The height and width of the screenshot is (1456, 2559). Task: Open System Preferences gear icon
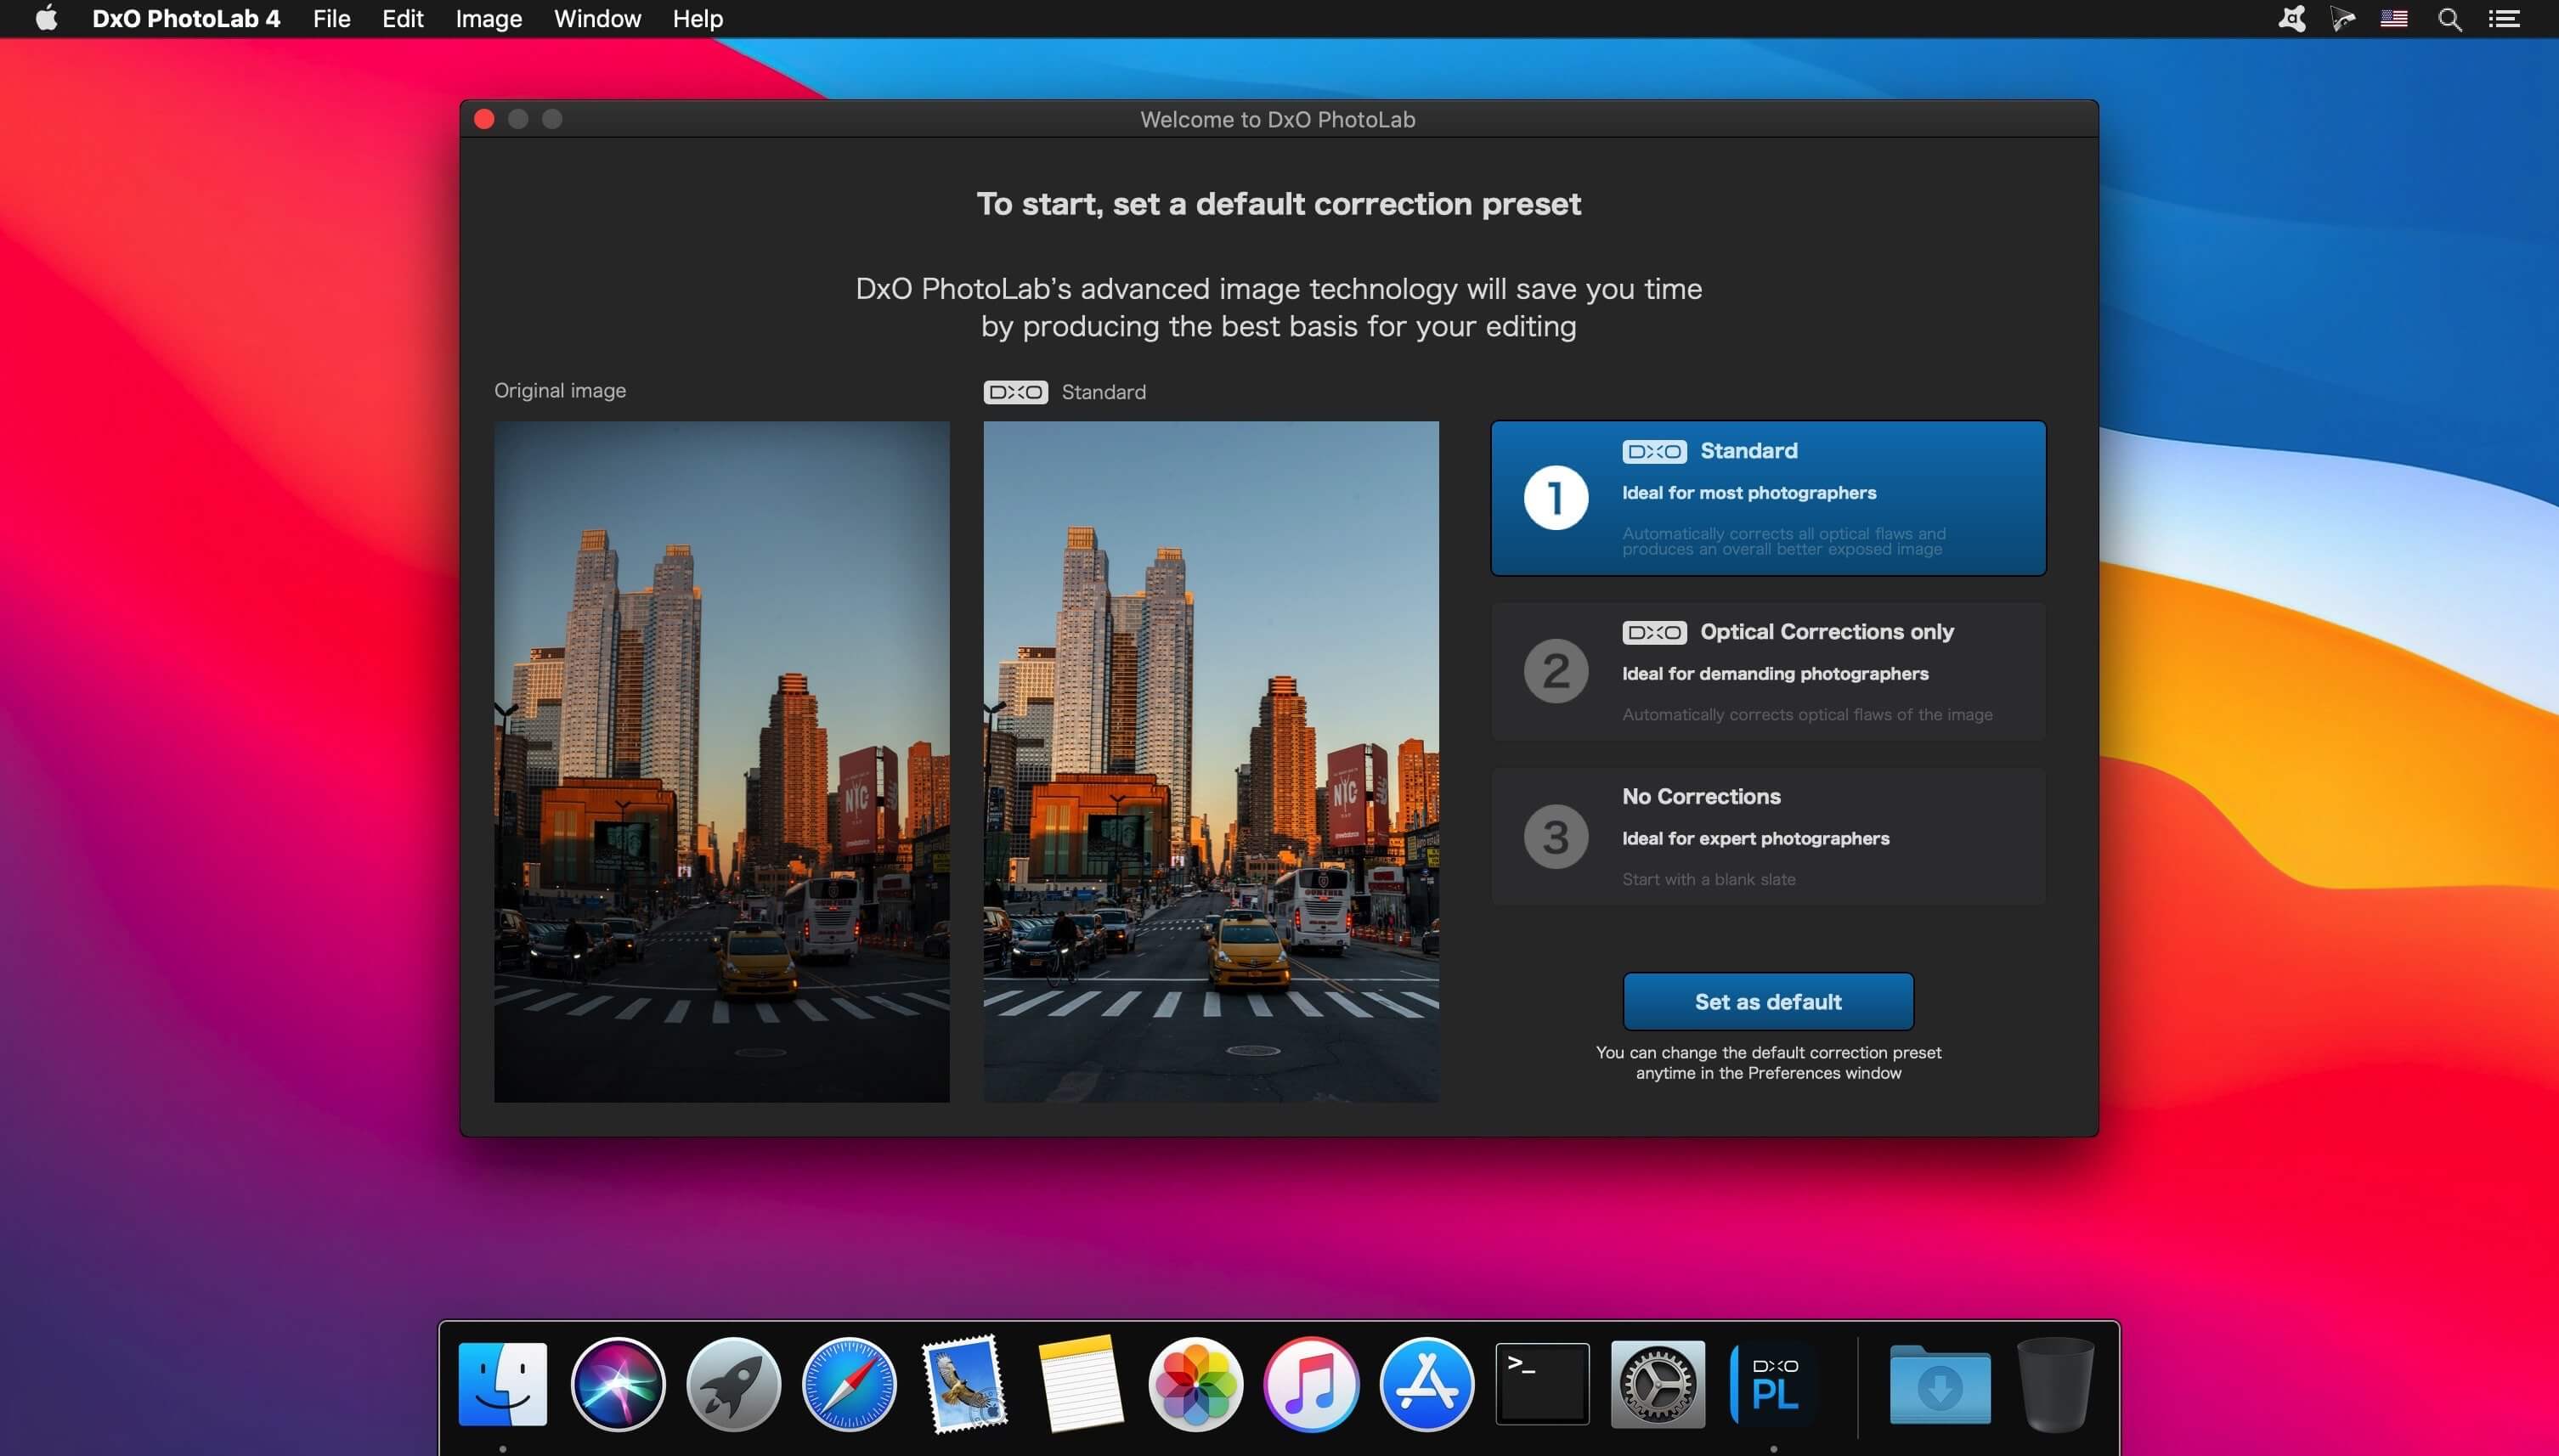click(1657, 1384)
